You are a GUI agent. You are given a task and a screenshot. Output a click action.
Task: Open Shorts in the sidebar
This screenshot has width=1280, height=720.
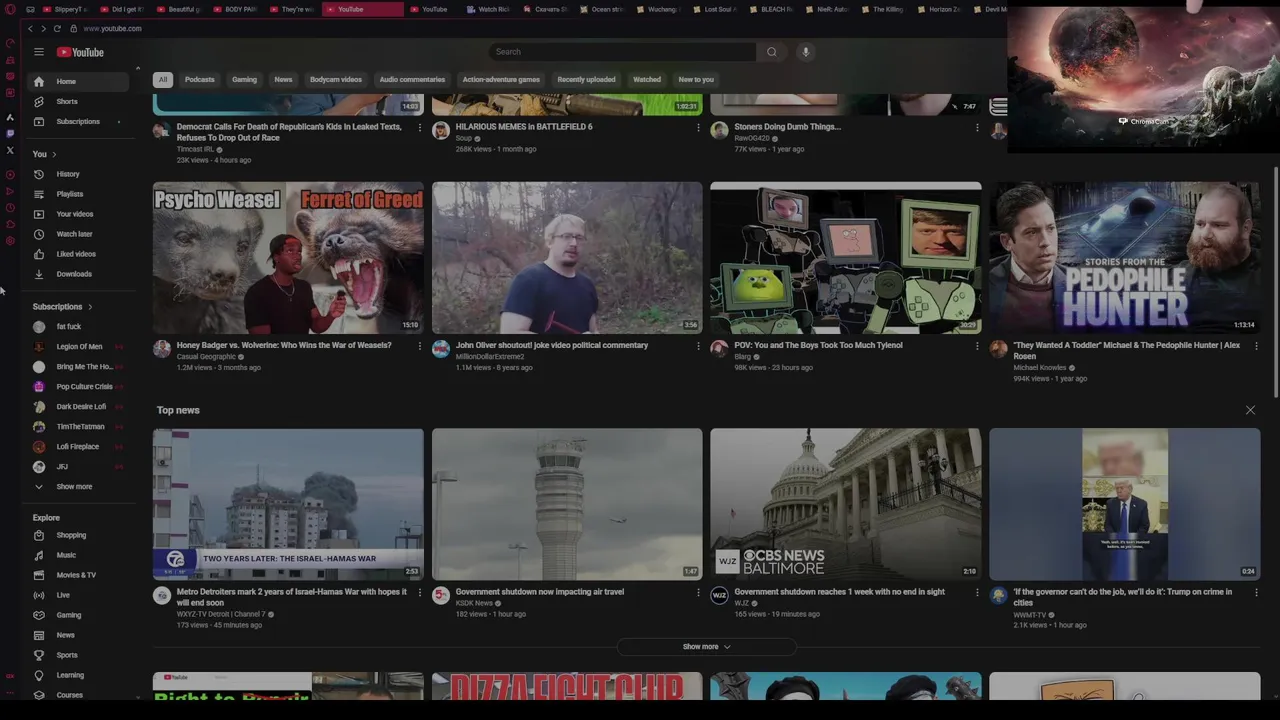(67, 102)
